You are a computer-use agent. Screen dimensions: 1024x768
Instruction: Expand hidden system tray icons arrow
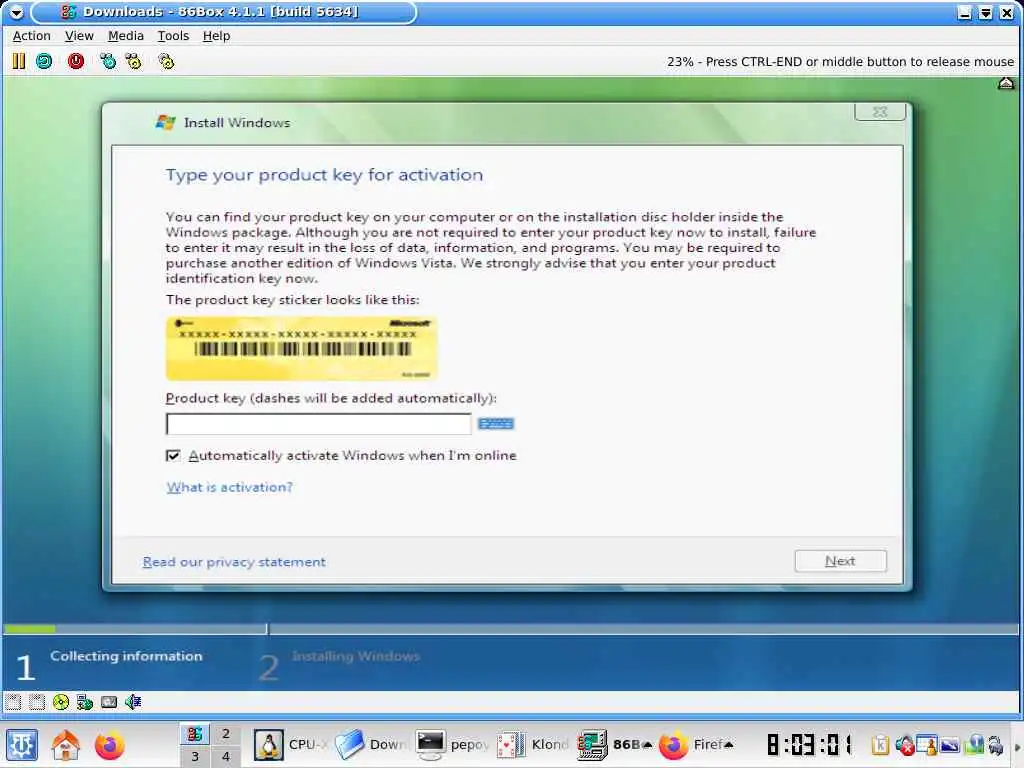(x=1017, y=746)
